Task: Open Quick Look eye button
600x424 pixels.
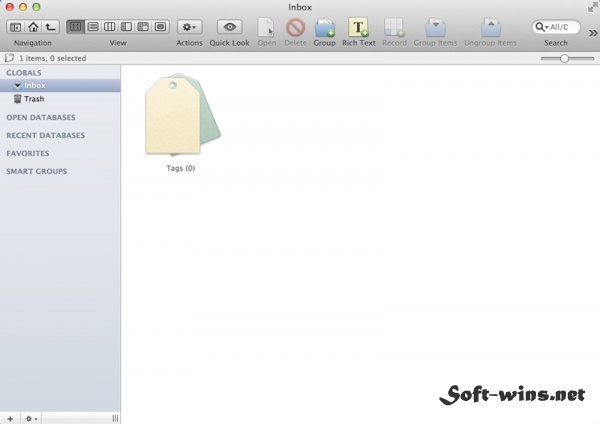Action: (230, 27)
